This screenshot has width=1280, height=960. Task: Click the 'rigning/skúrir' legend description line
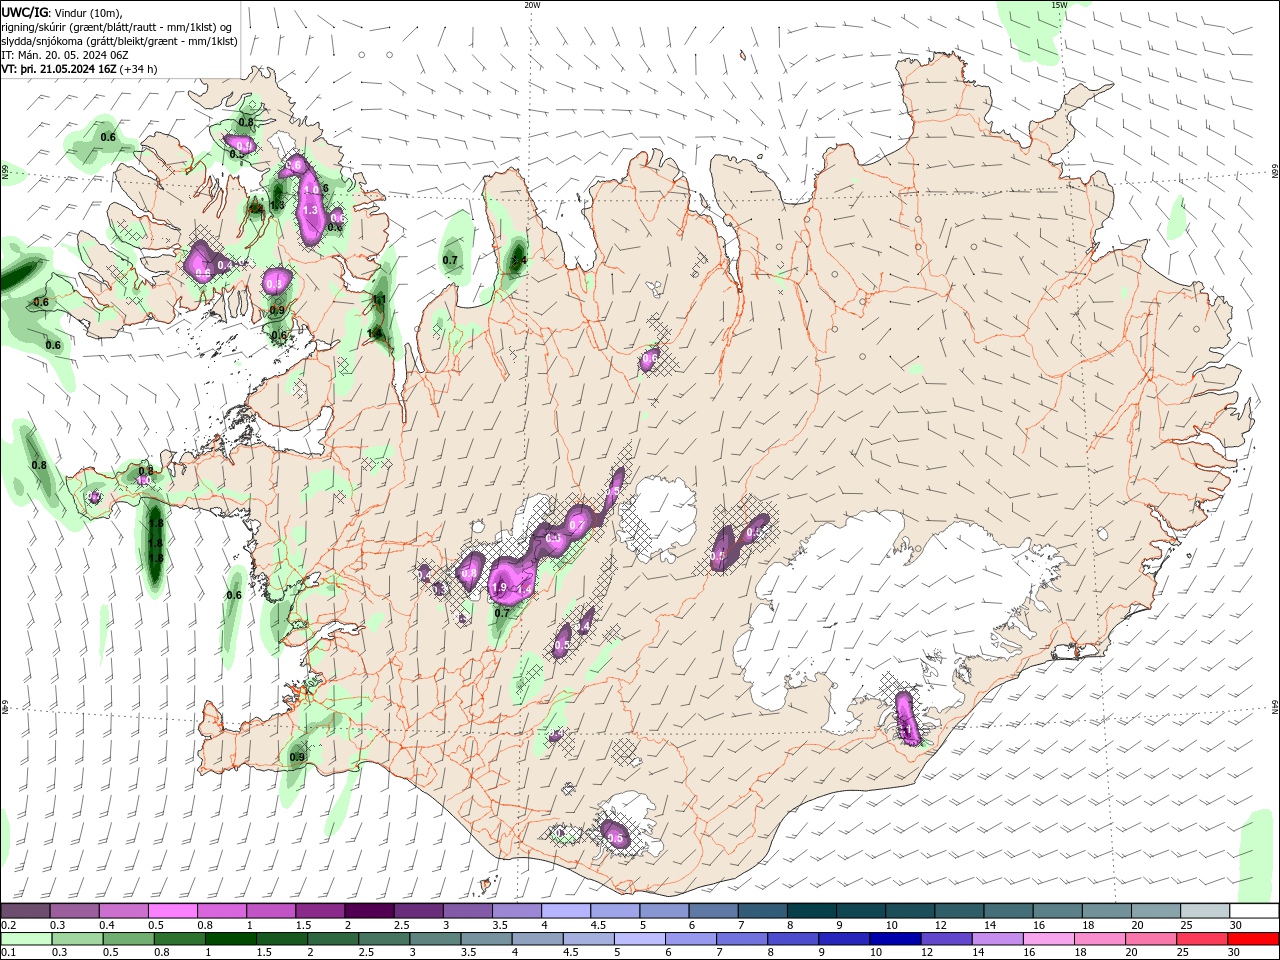pos(116,27)
